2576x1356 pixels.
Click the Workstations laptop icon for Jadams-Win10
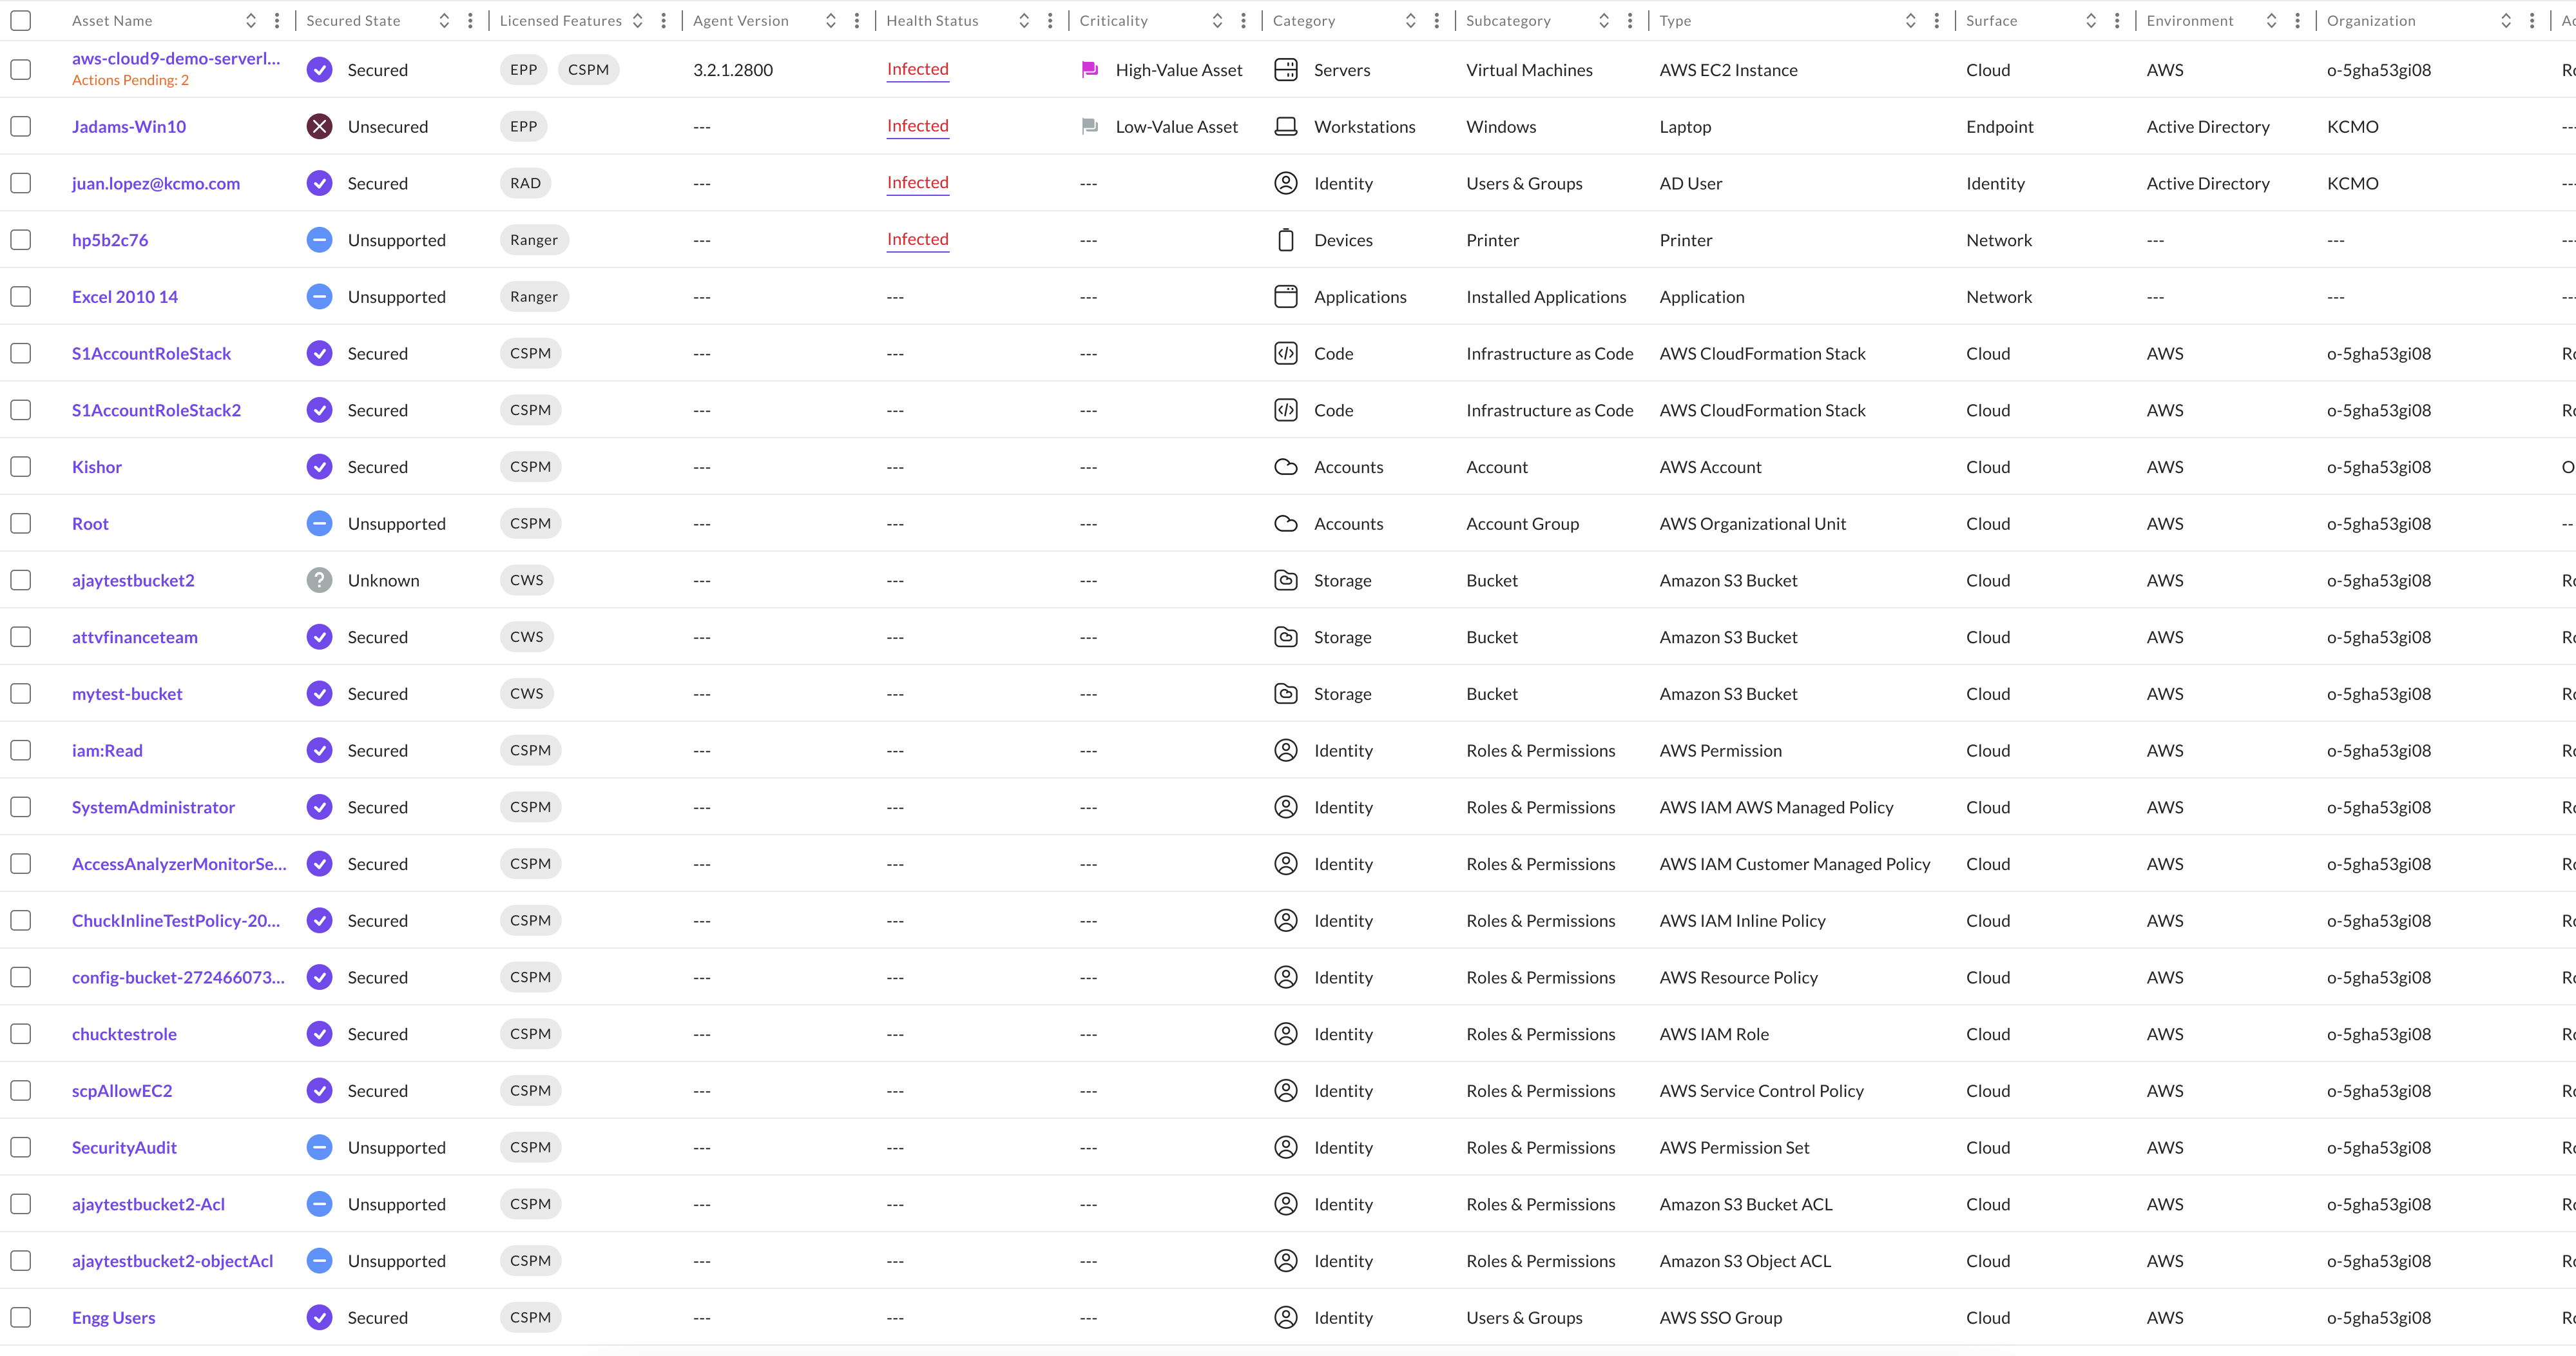[x=1286, y=127]
